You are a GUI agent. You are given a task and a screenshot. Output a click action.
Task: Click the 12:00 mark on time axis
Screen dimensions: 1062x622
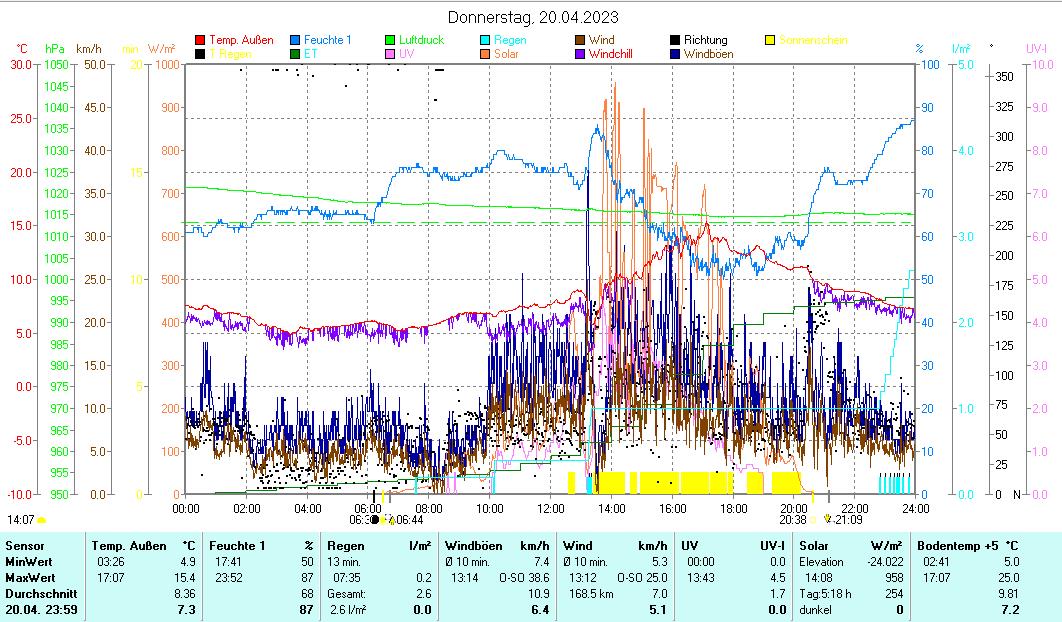pos(551,508)
